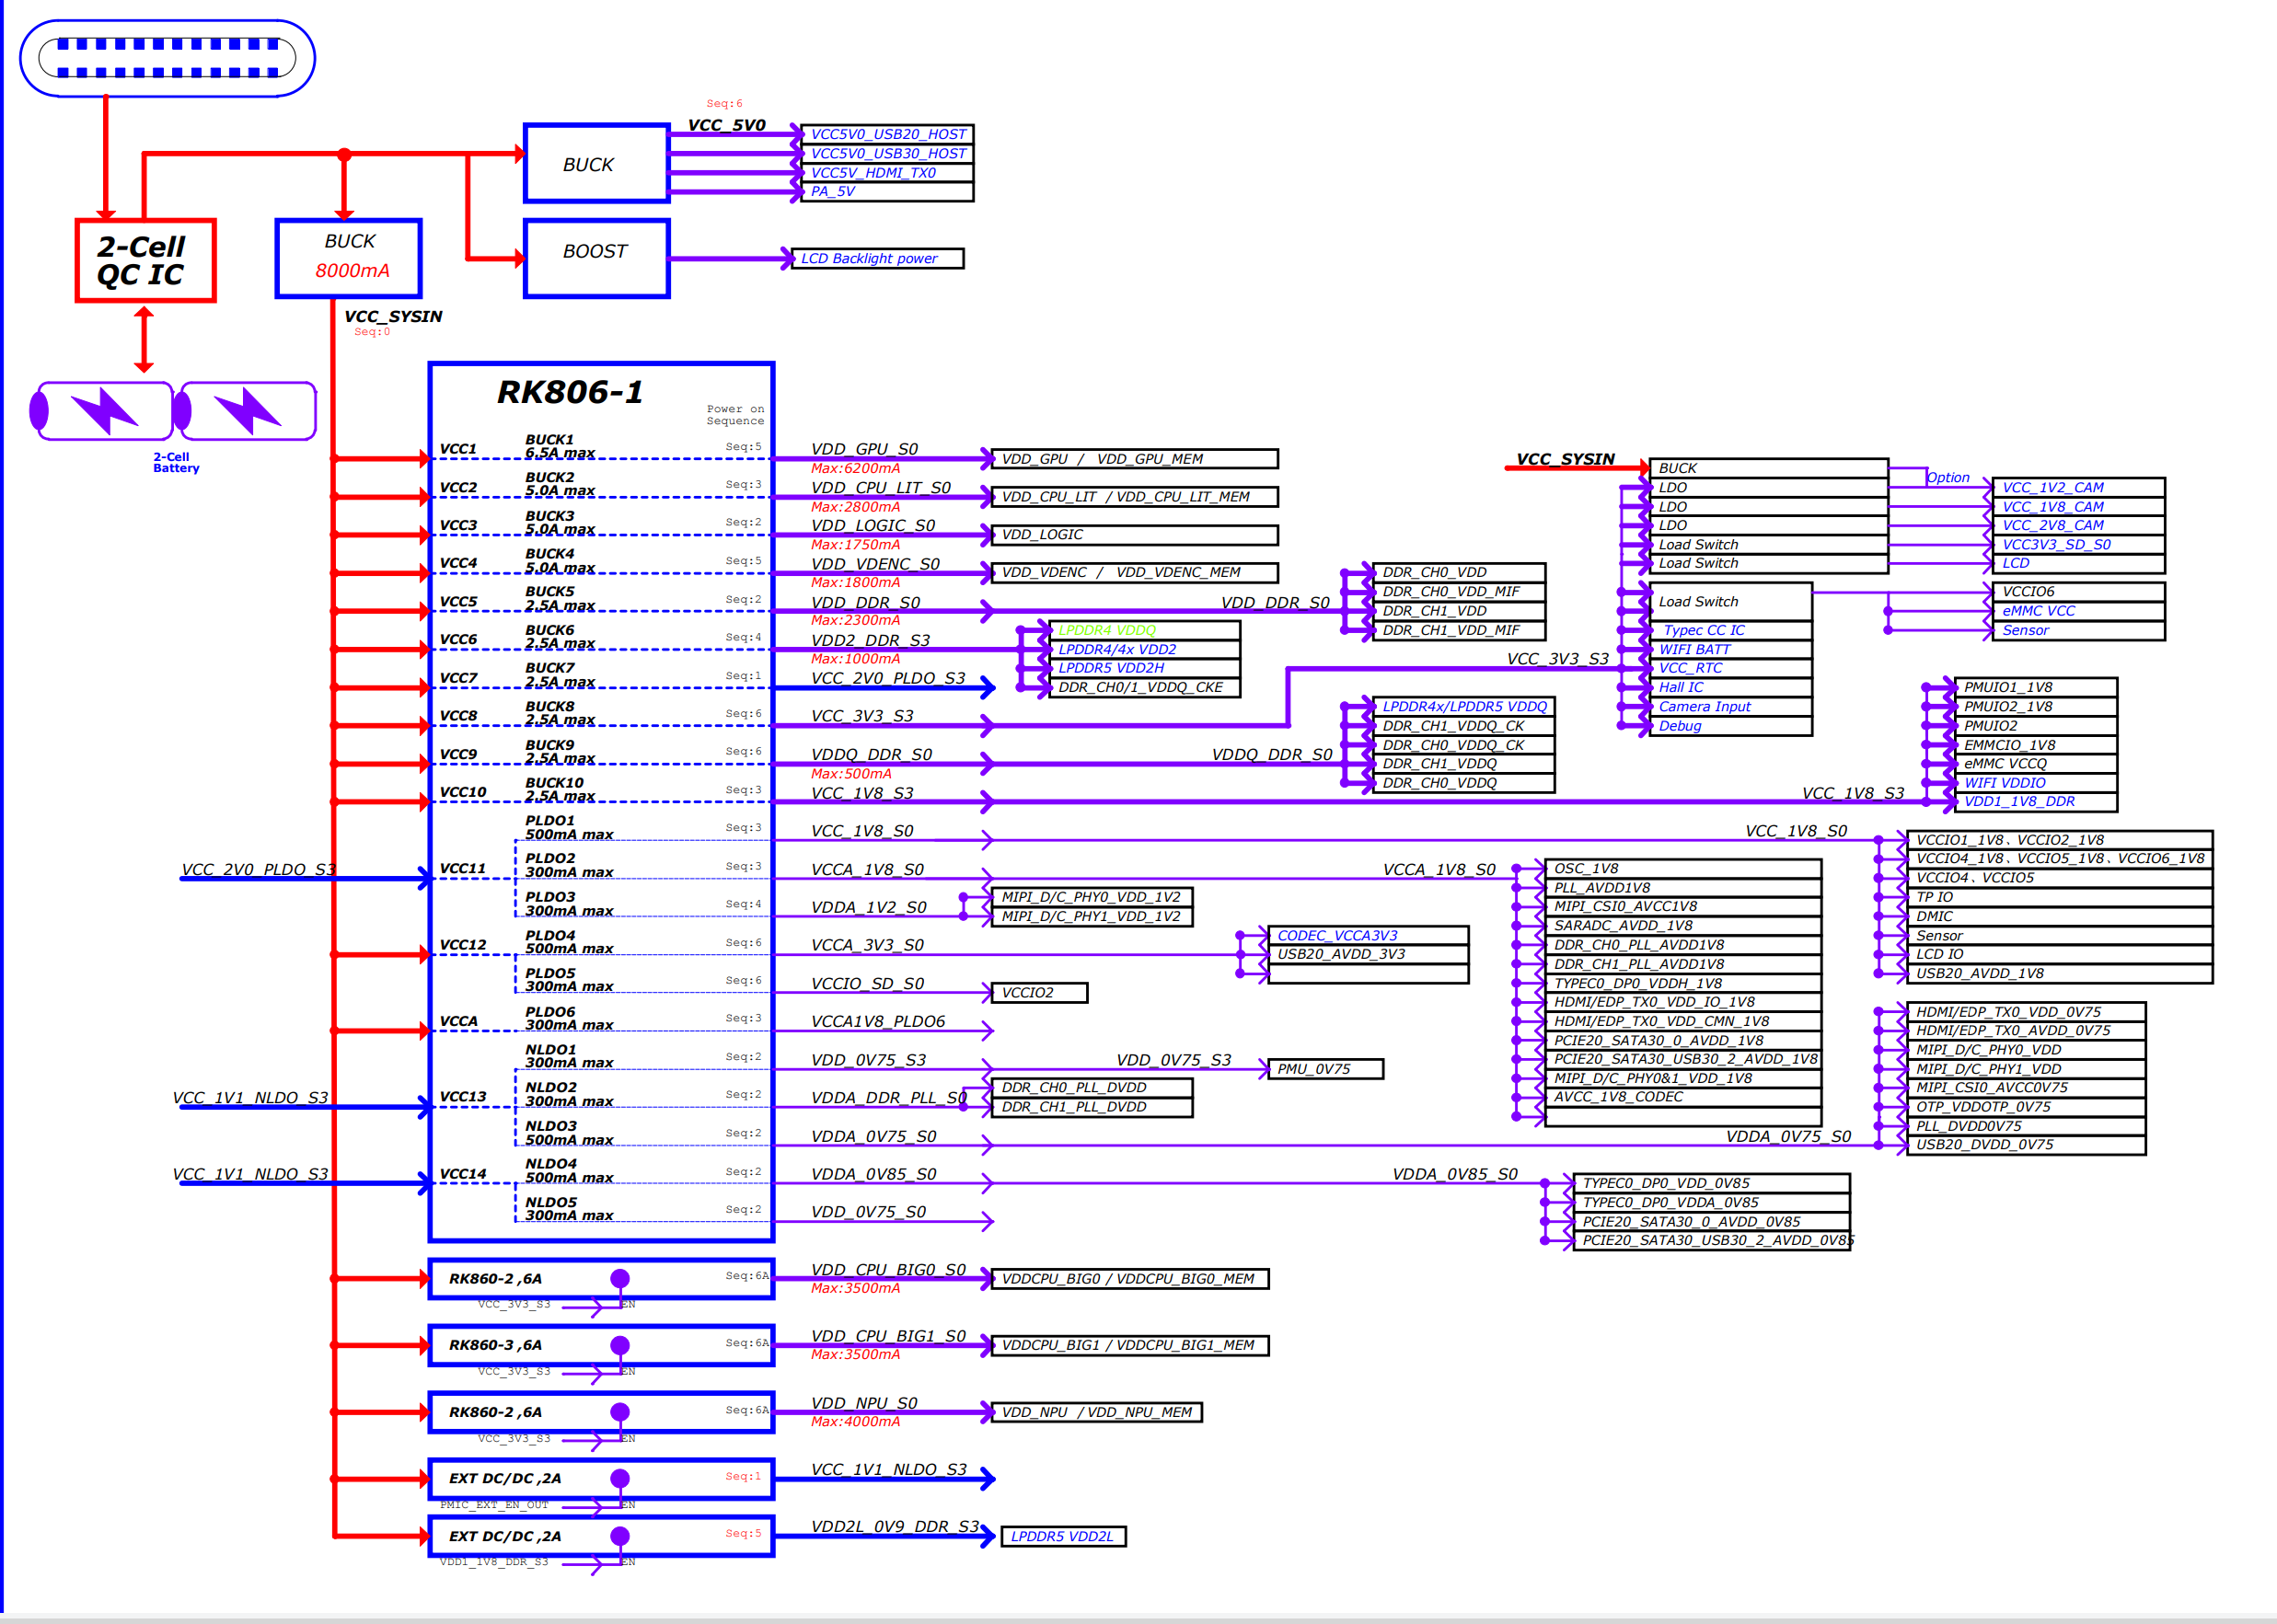Click the RK860-3 ,6A regulator block
The width and height of the screenshot is (2277, 1624).
tap(601, 1346)
